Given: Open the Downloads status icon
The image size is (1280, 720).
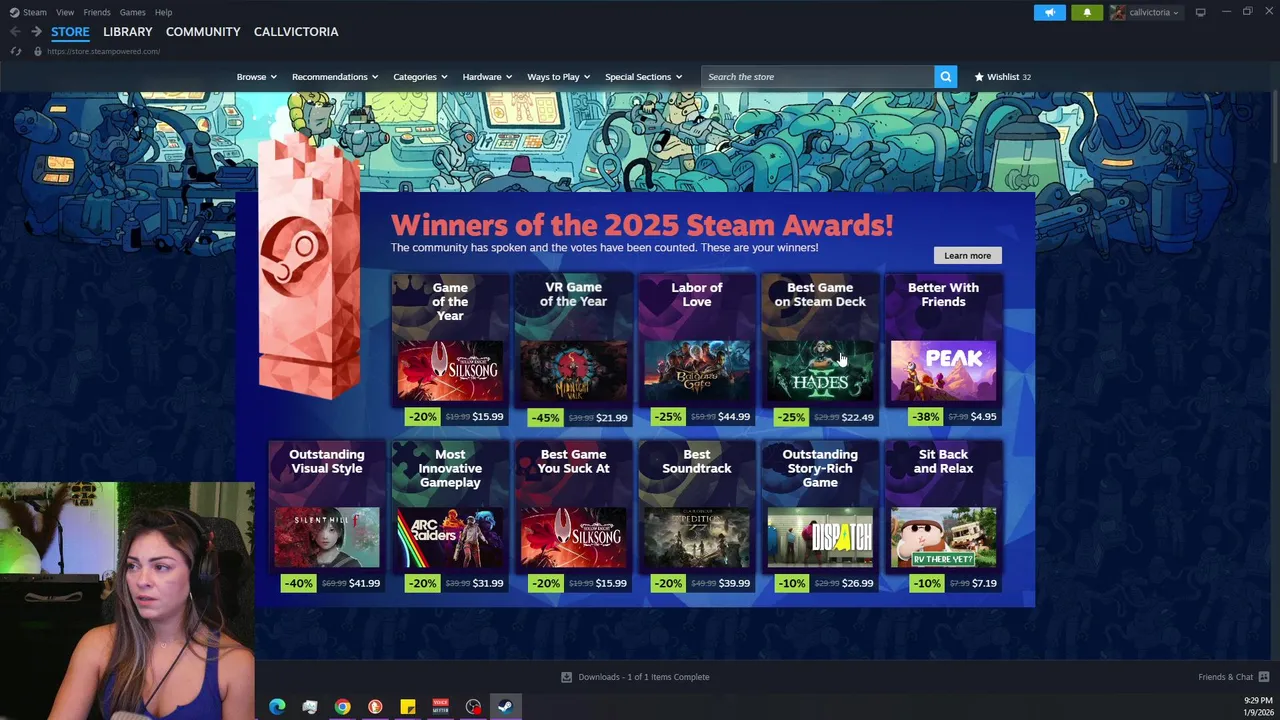Looking at the screenshot, I should 567,677.
